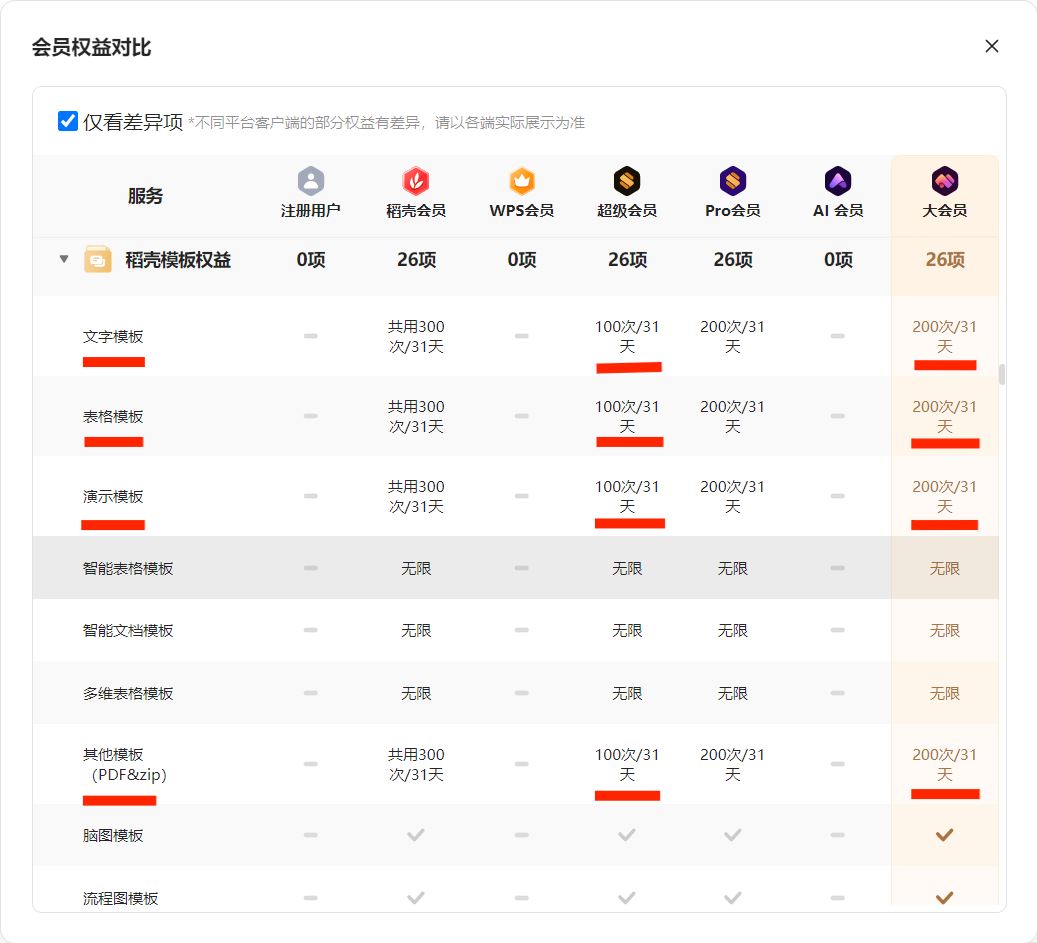Click the 会员权益对比 dialog title
Image resolution: width=1037 pixels, height=943 pixels.
(x=91, y=48)
